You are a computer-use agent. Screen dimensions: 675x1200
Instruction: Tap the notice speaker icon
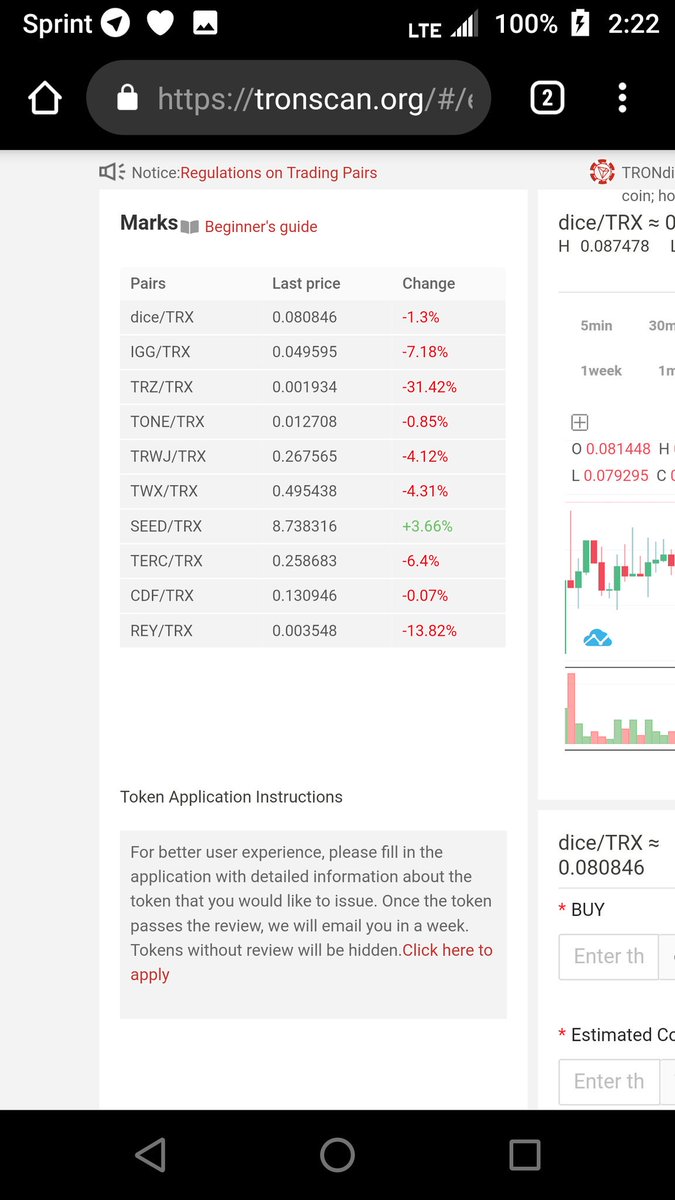[112, 172]
